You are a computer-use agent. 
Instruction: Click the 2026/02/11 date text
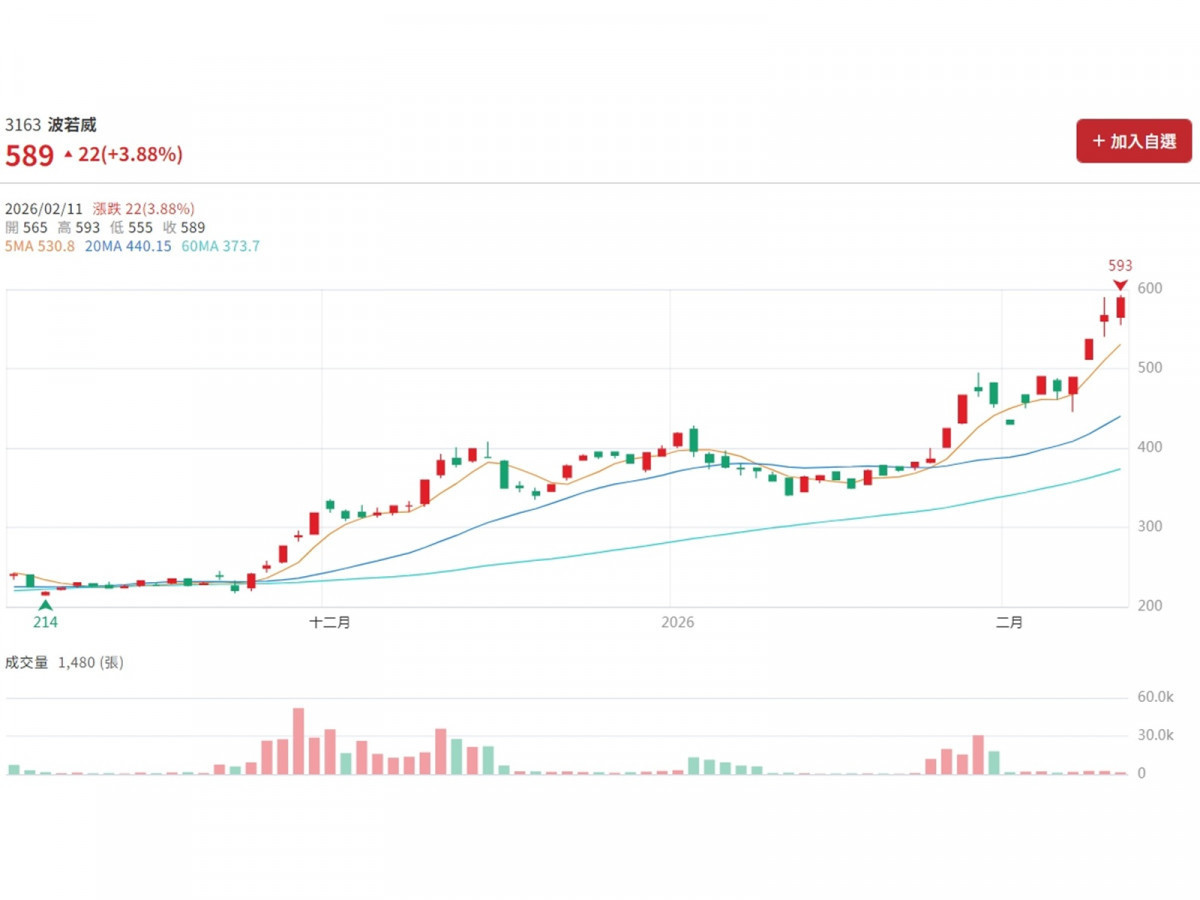(x=43, y=209)
